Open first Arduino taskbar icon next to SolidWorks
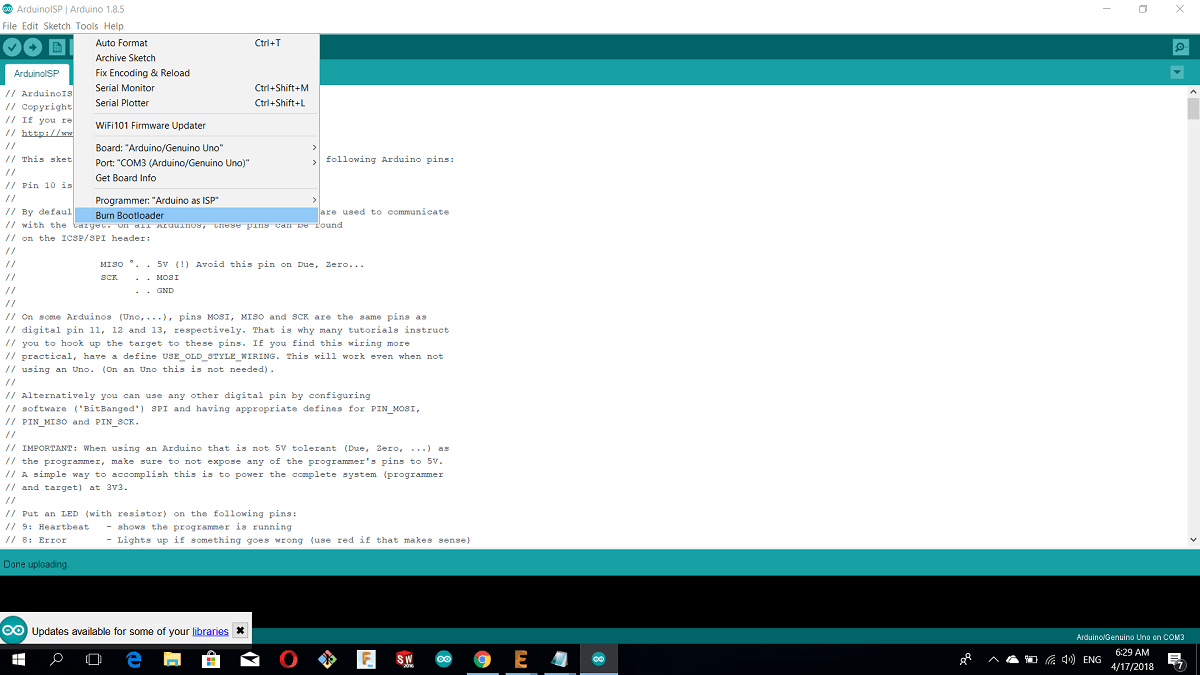Image resolution: width=1200 pixels, height=675 pixels. (443, 659)
